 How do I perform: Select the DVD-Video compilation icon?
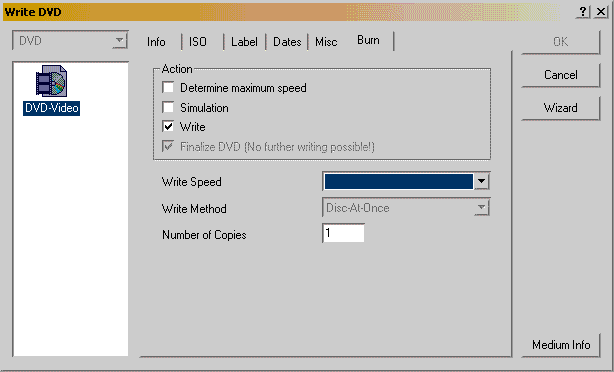[x=51, y=81]
